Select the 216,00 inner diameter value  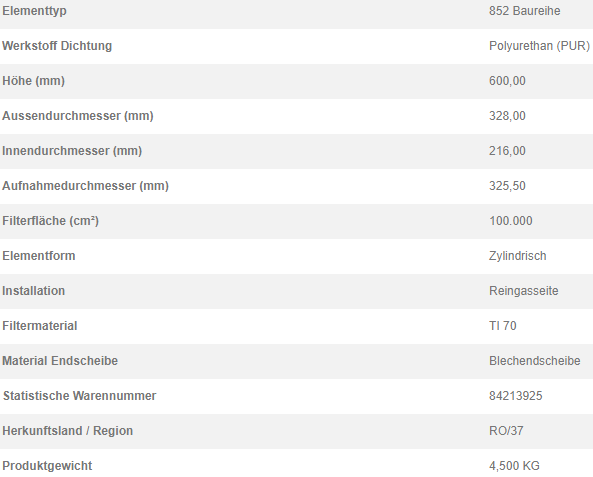(x=507, y=151)
